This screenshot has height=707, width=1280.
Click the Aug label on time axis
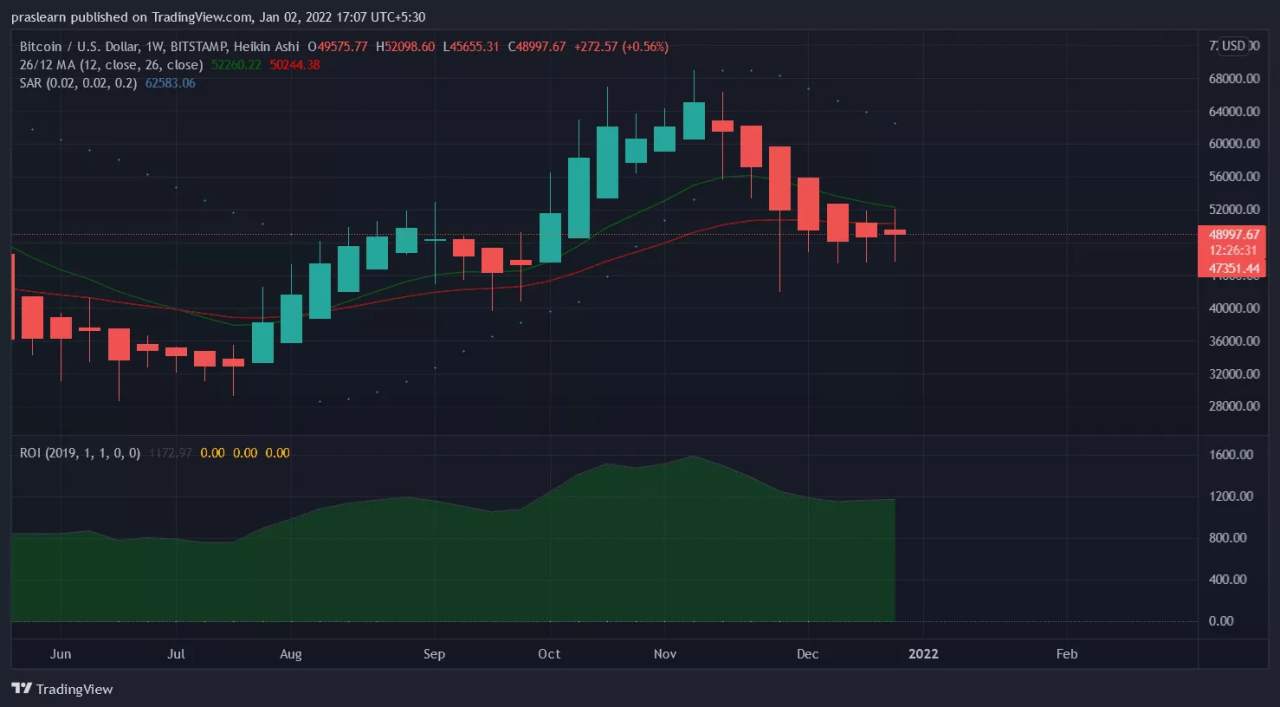point(291,654)
